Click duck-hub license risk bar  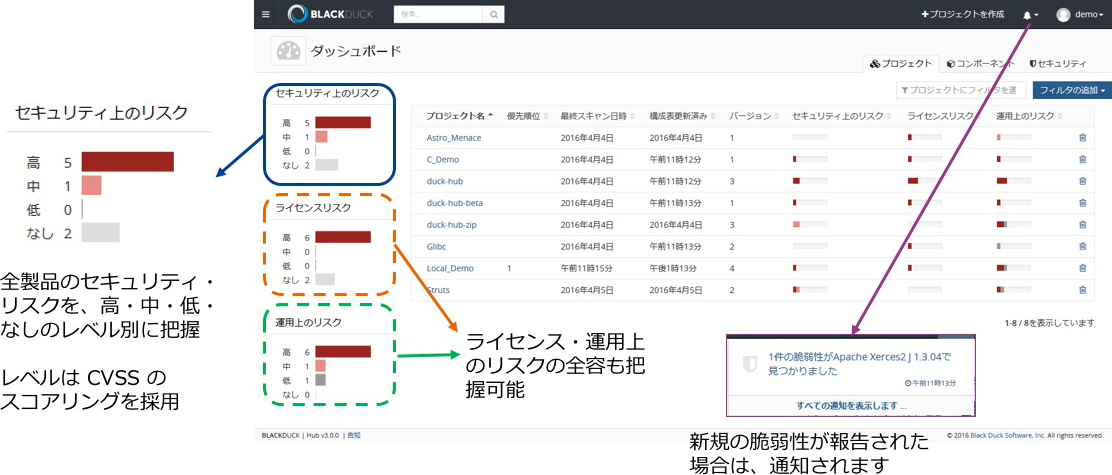pos(925,181)
